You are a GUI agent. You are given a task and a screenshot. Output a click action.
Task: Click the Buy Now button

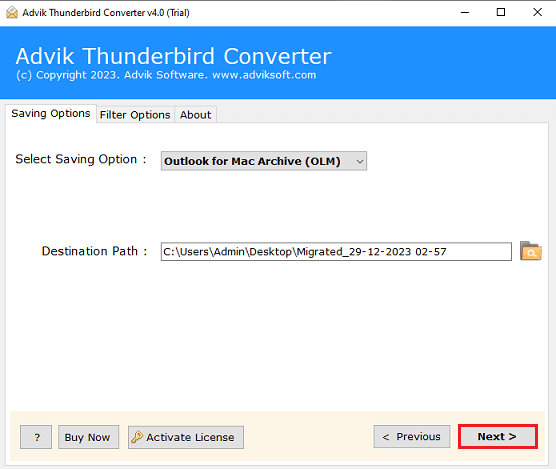coord(88,437)
